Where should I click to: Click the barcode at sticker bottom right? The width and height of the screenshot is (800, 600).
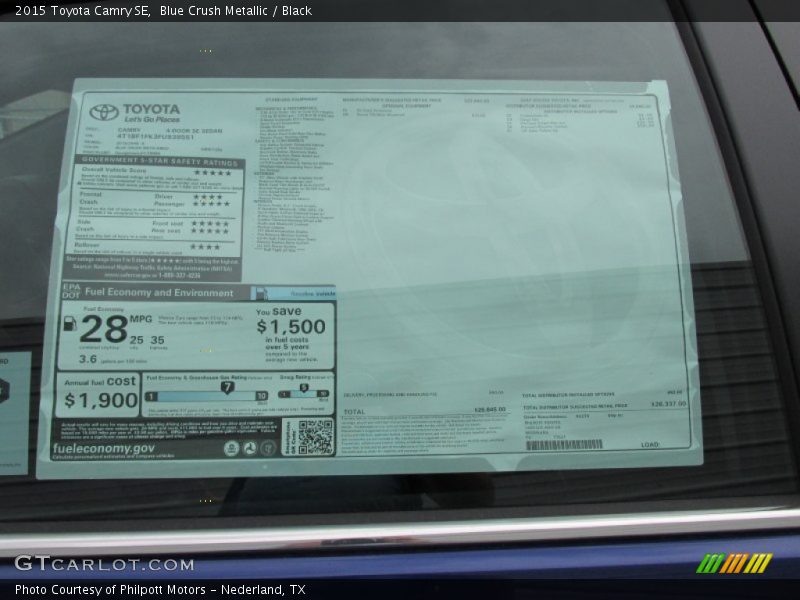[x=564, y=444]
